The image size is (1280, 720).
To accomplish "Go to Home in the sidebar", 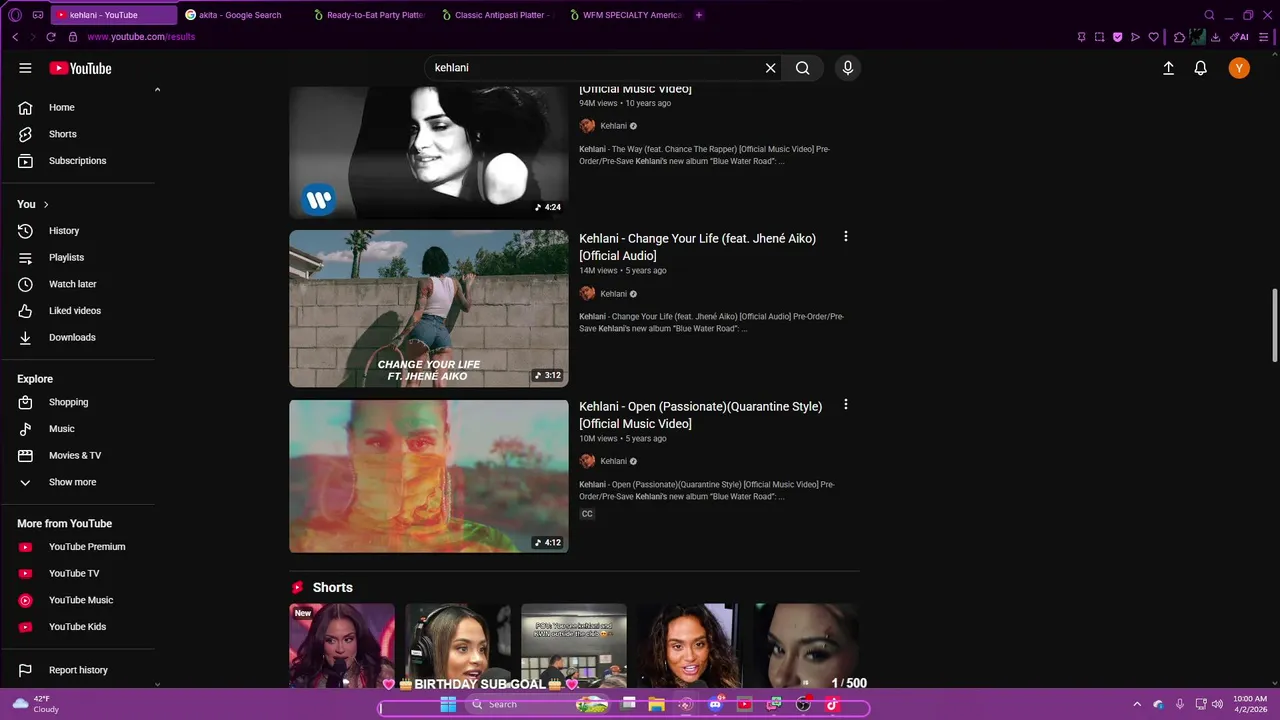I will click(x=80, y=107).
